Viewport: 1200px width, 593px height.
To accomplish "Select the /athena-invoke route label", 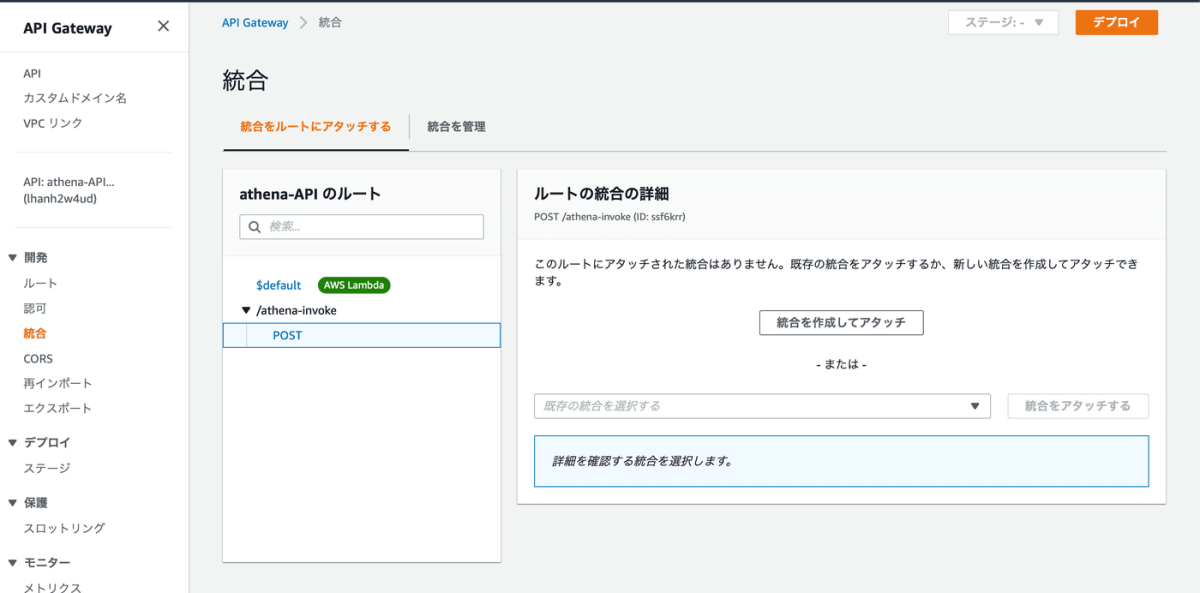I will pos(296,310).
